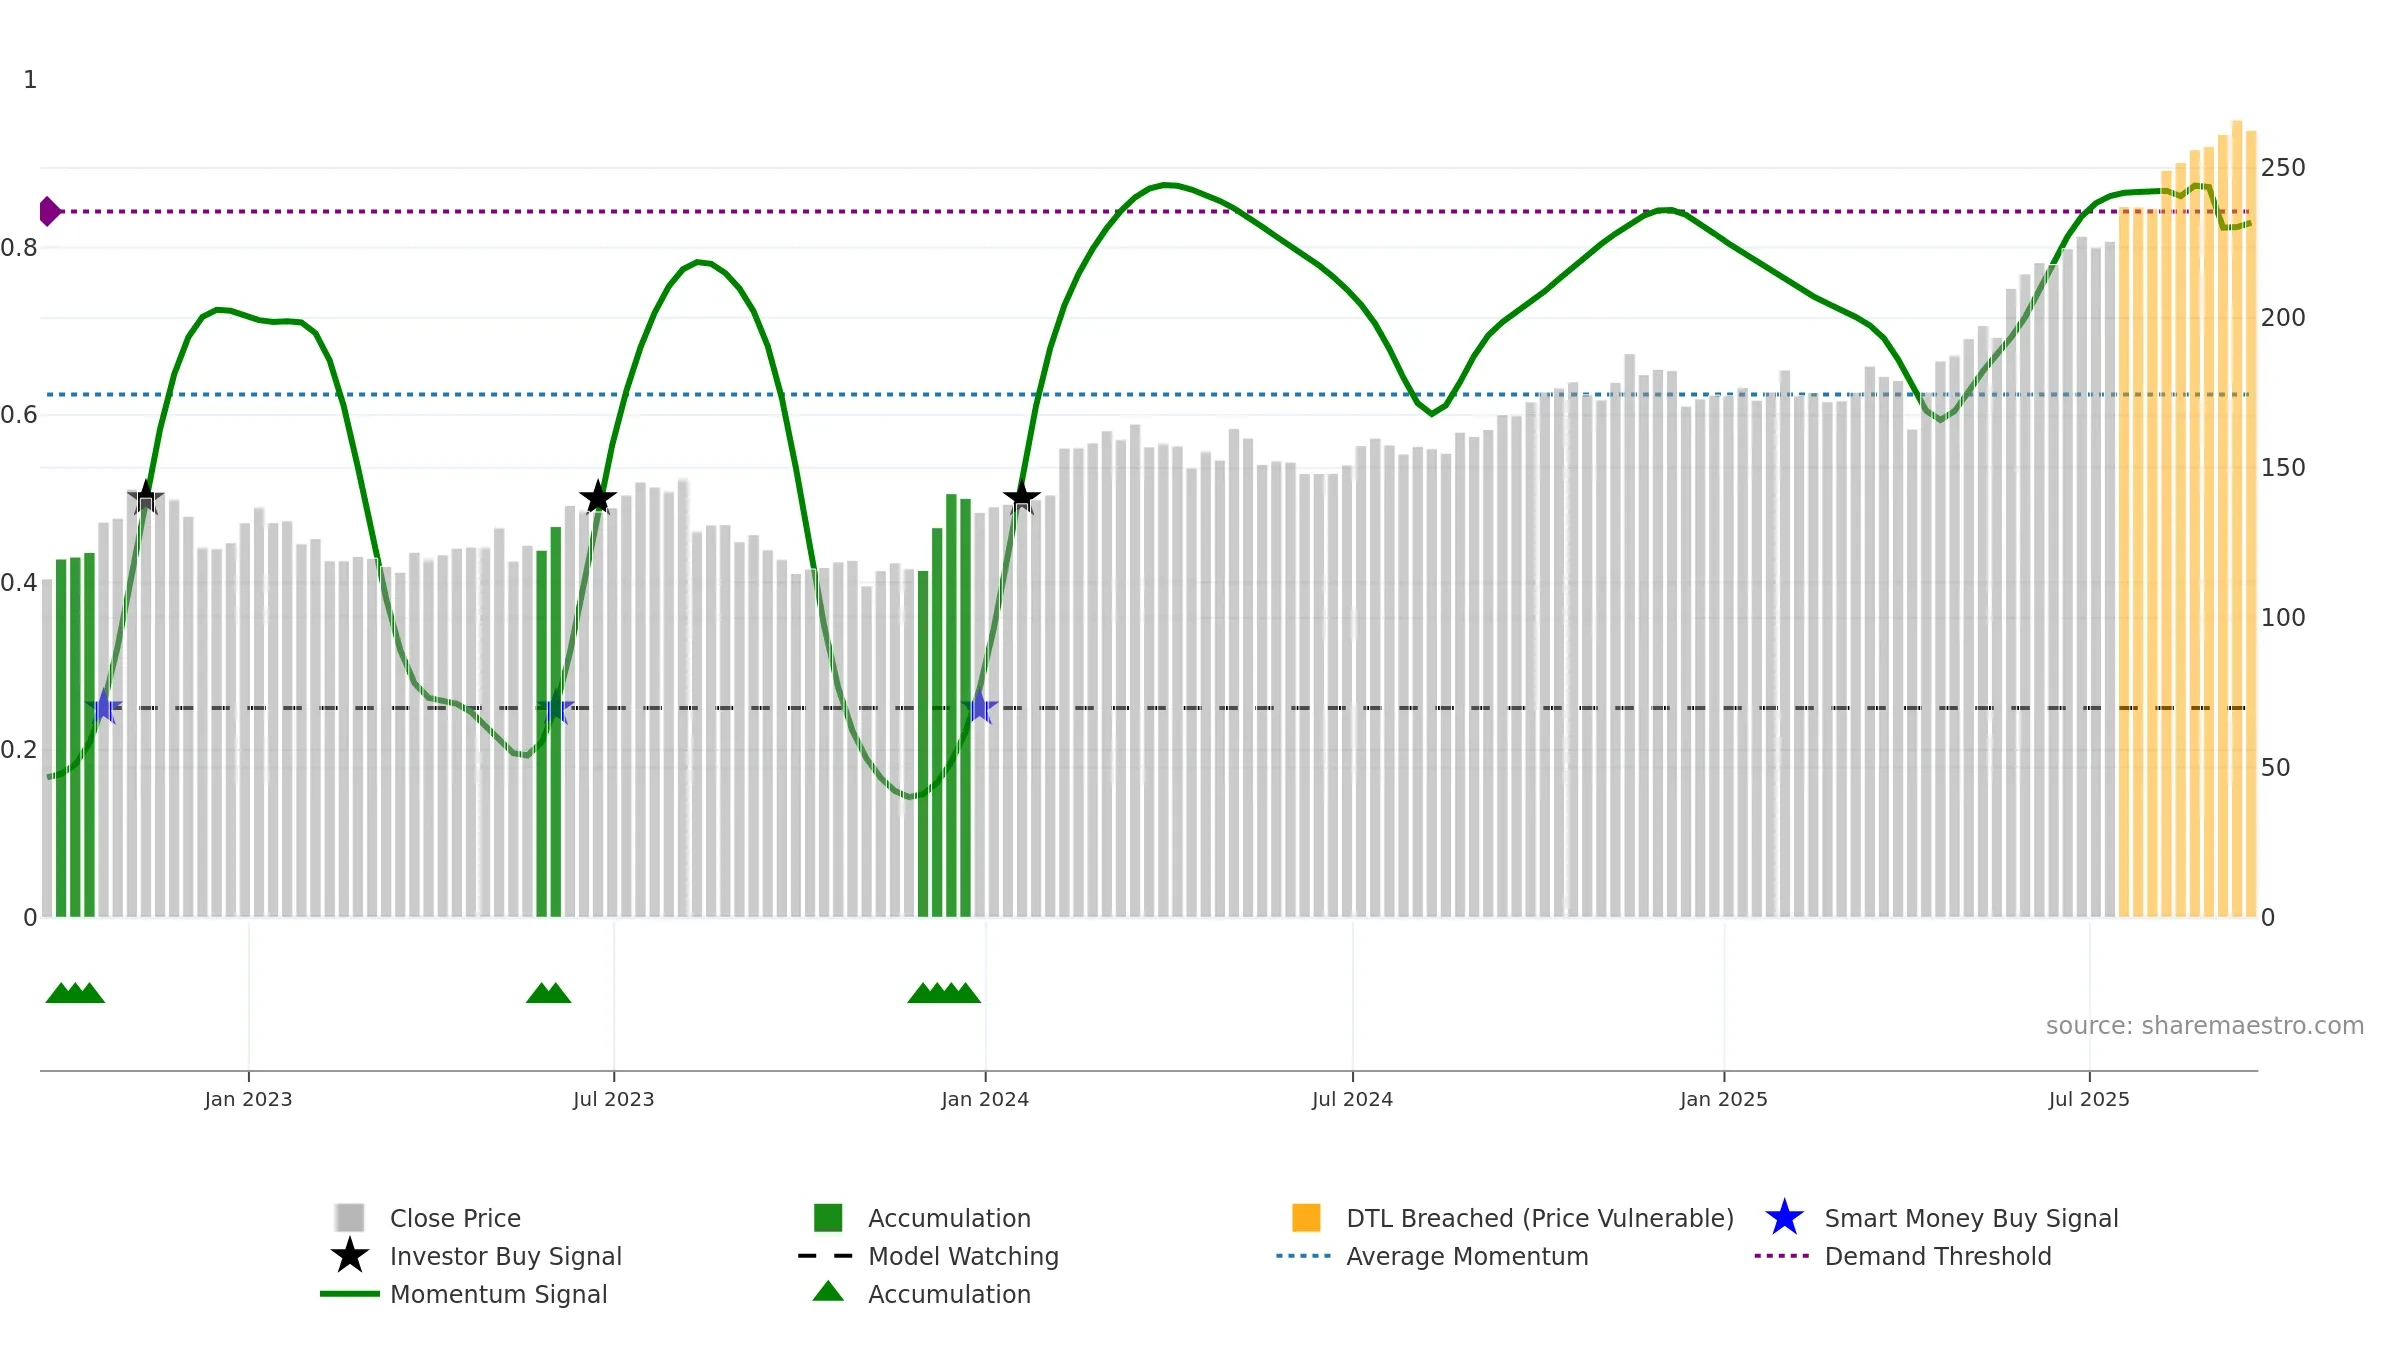
Task: Click green accumulation triangles before January 2024
Action: pyautogui.click(x=944, y=993)
